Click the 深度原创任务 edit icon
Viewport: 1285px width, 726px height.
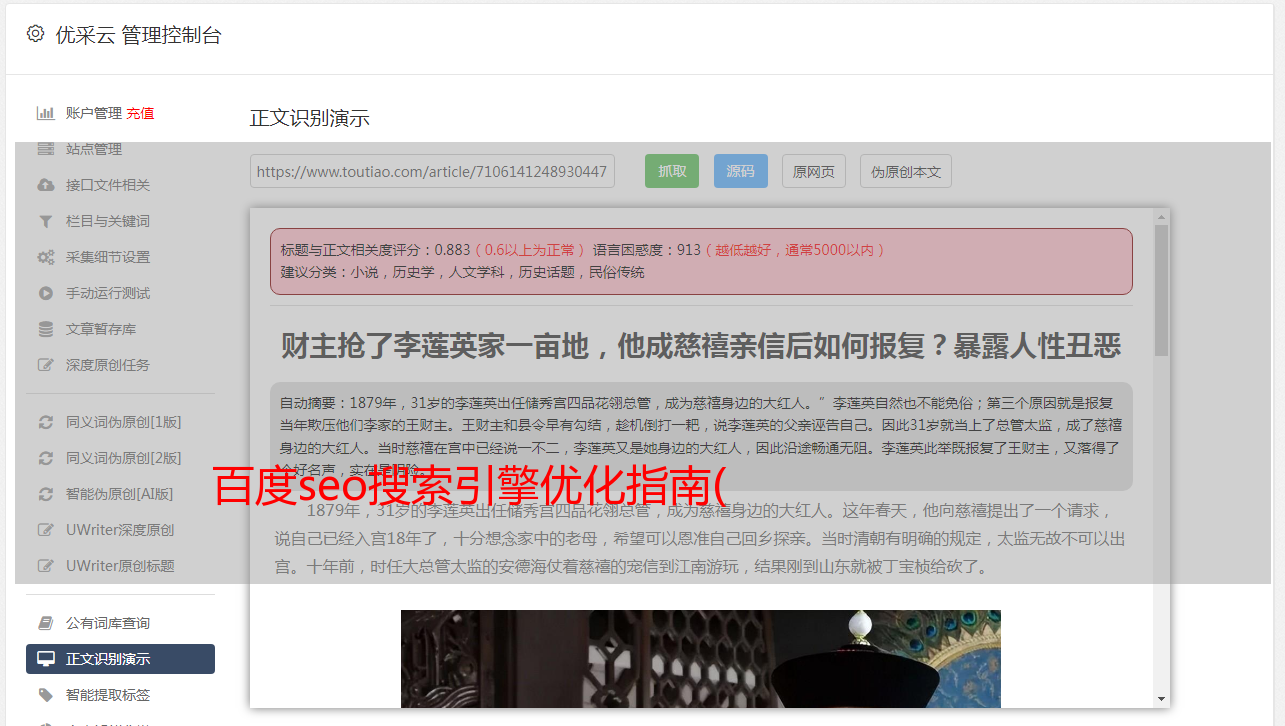pos(45,365)
